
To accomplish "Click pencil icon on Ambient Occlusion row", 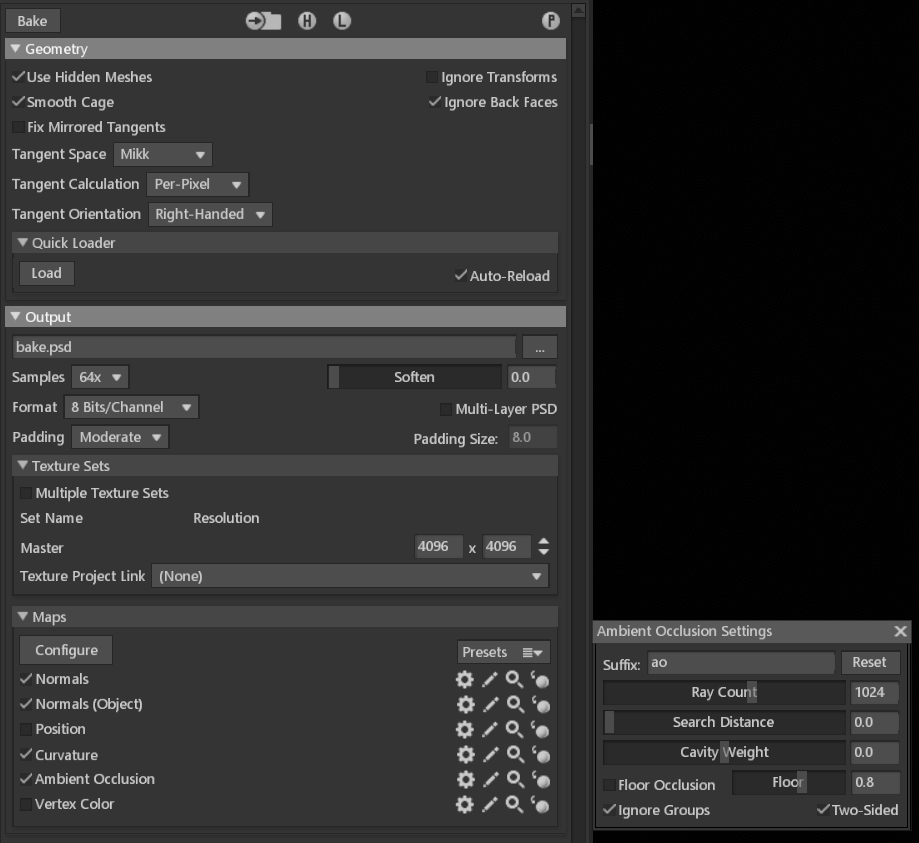I will point(491,780).
